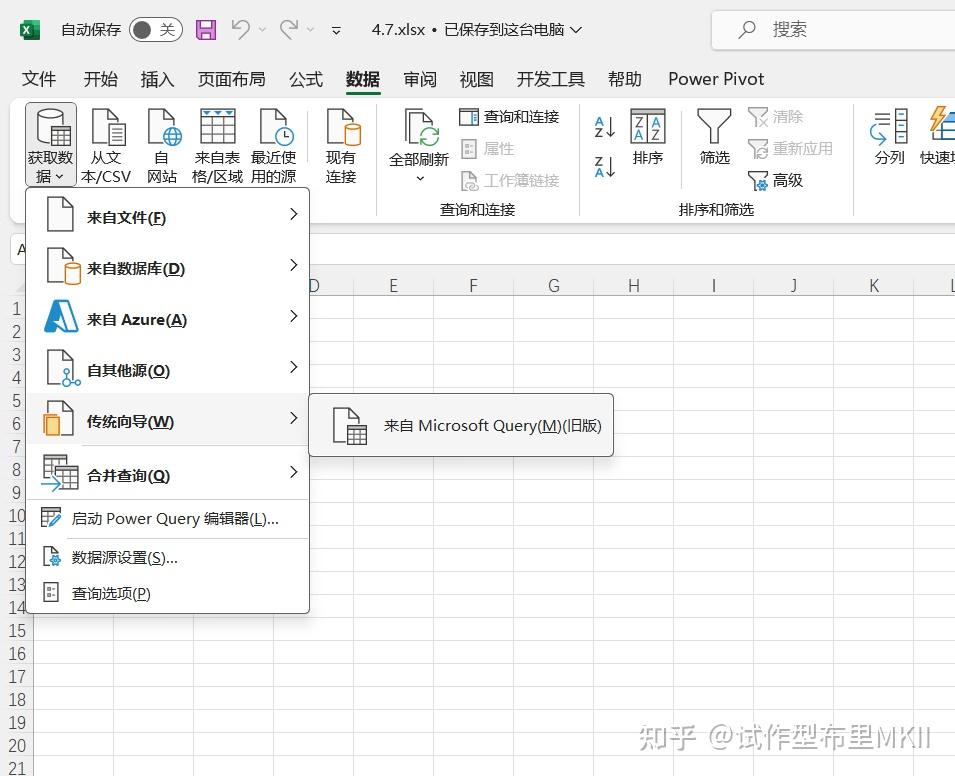Open the Power Pivot tab
This screenshot has width=955, height=776.
715,79
